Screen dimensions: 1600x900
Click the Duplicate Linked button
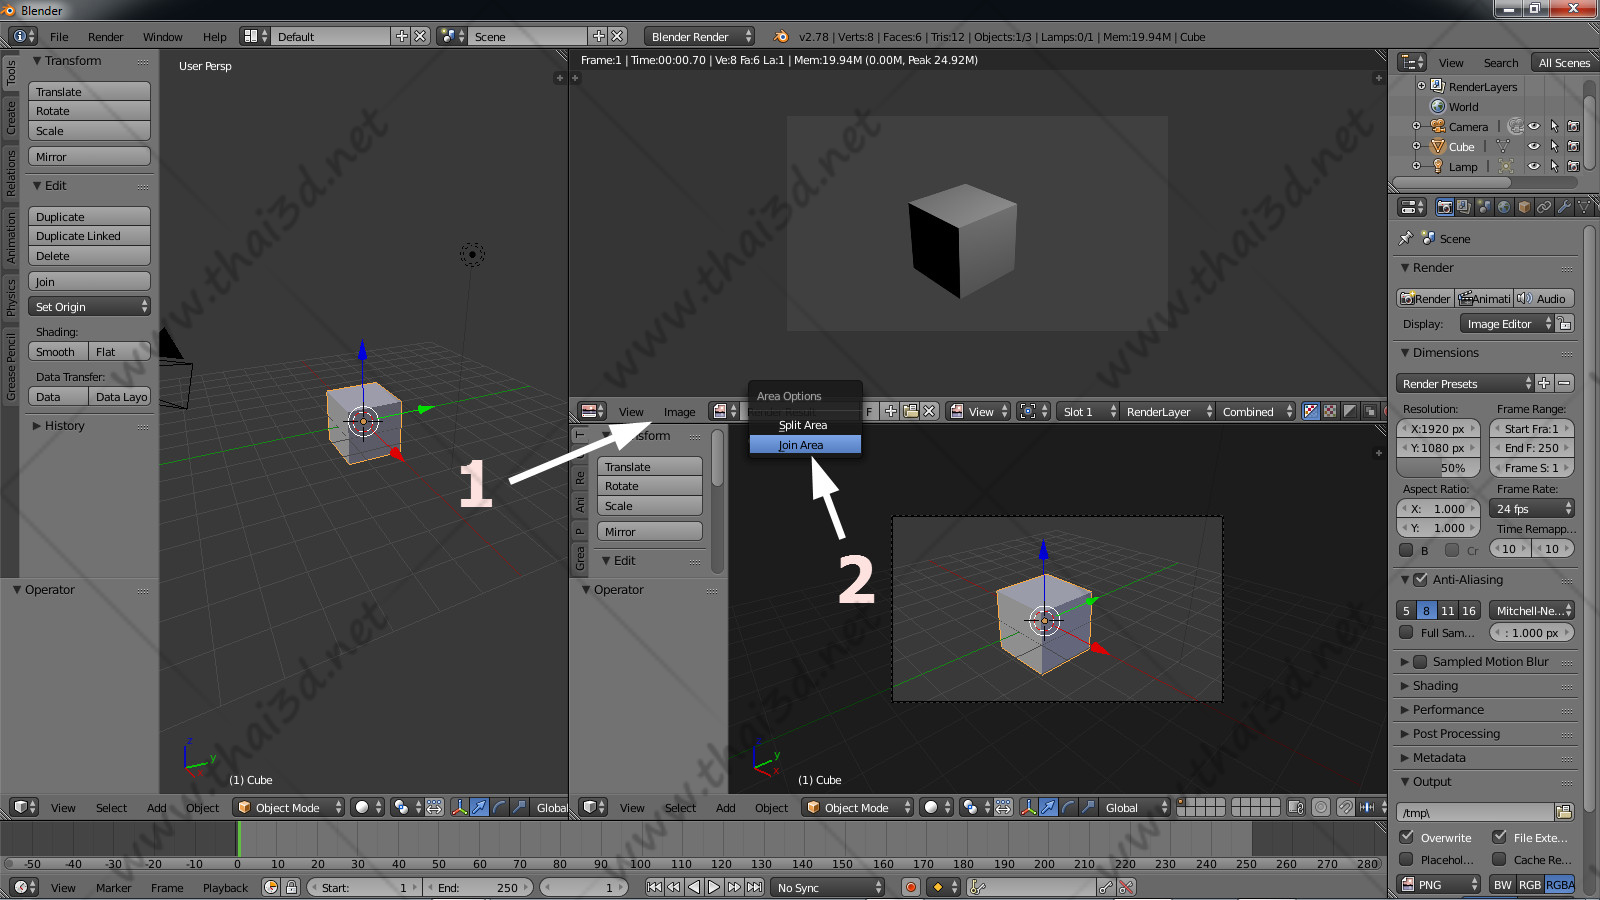(90, 236)
